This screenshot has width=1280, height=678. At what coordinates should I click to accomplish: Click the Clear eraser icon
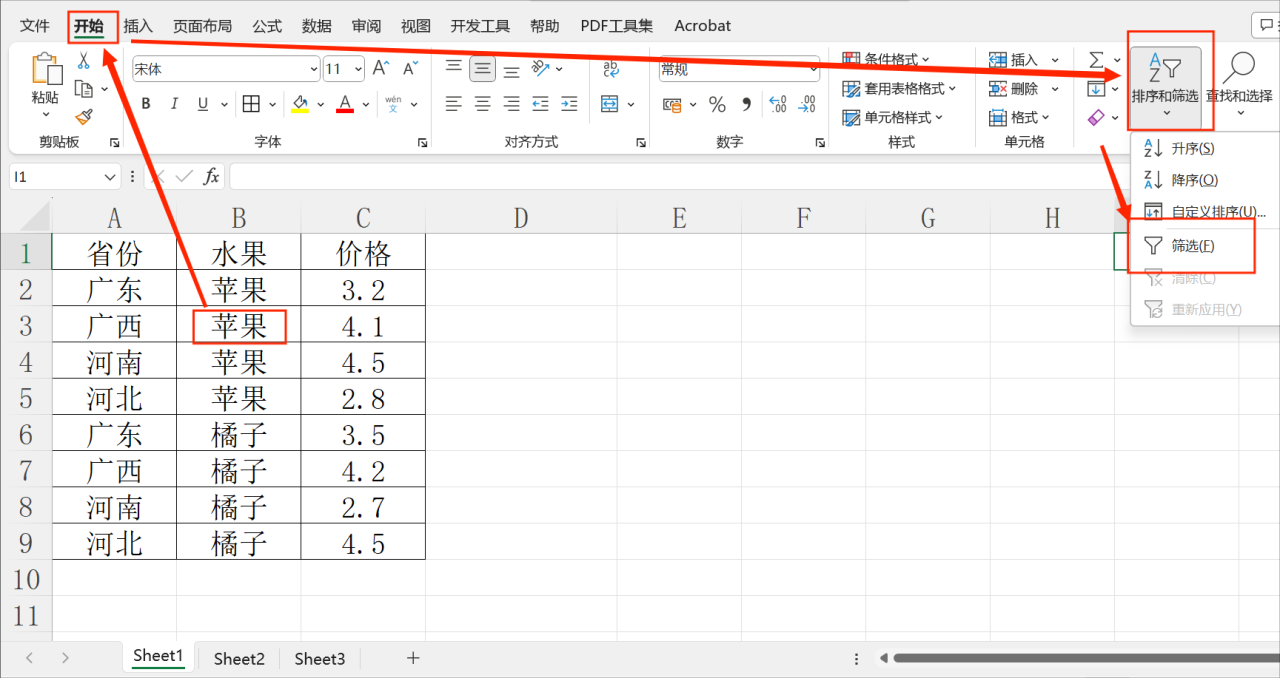1096,117
